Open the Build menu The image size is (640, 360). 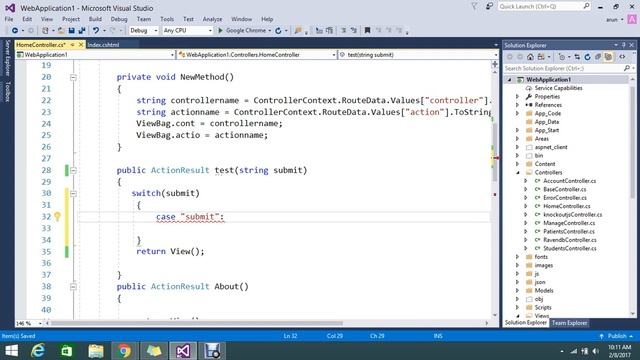pyautogui.click(x=95, y=19)
